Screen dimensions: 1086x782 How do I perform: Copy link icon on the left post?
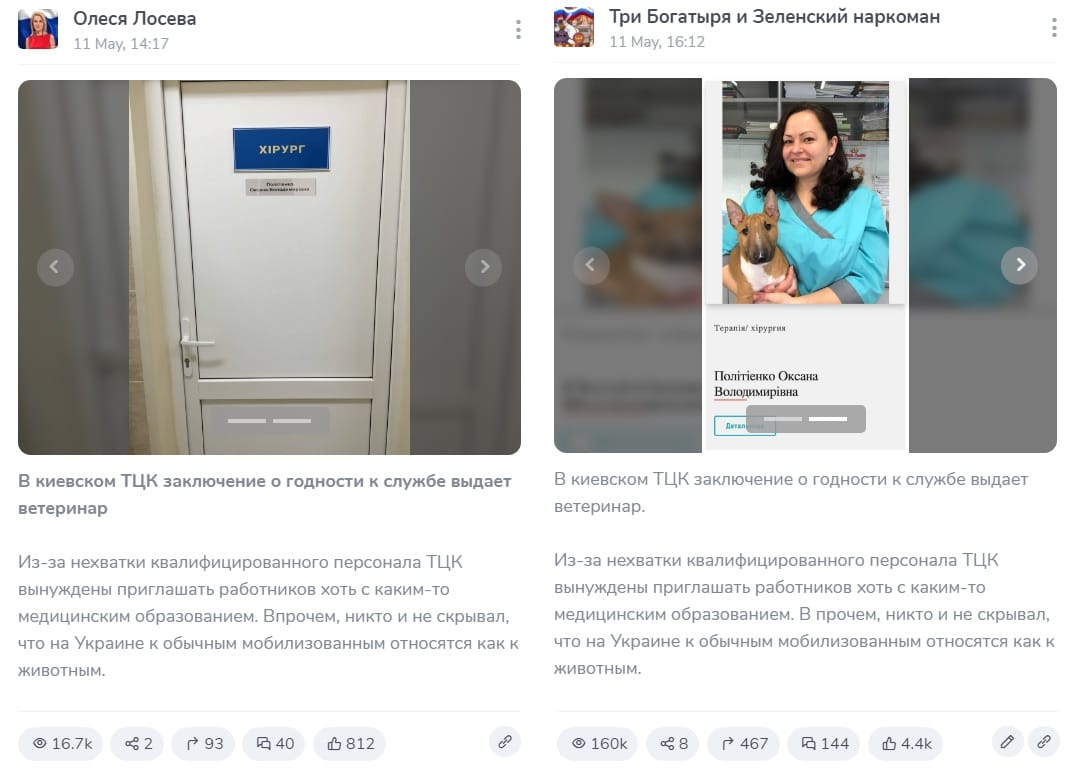pyautogui.click(x=505, y=742)
